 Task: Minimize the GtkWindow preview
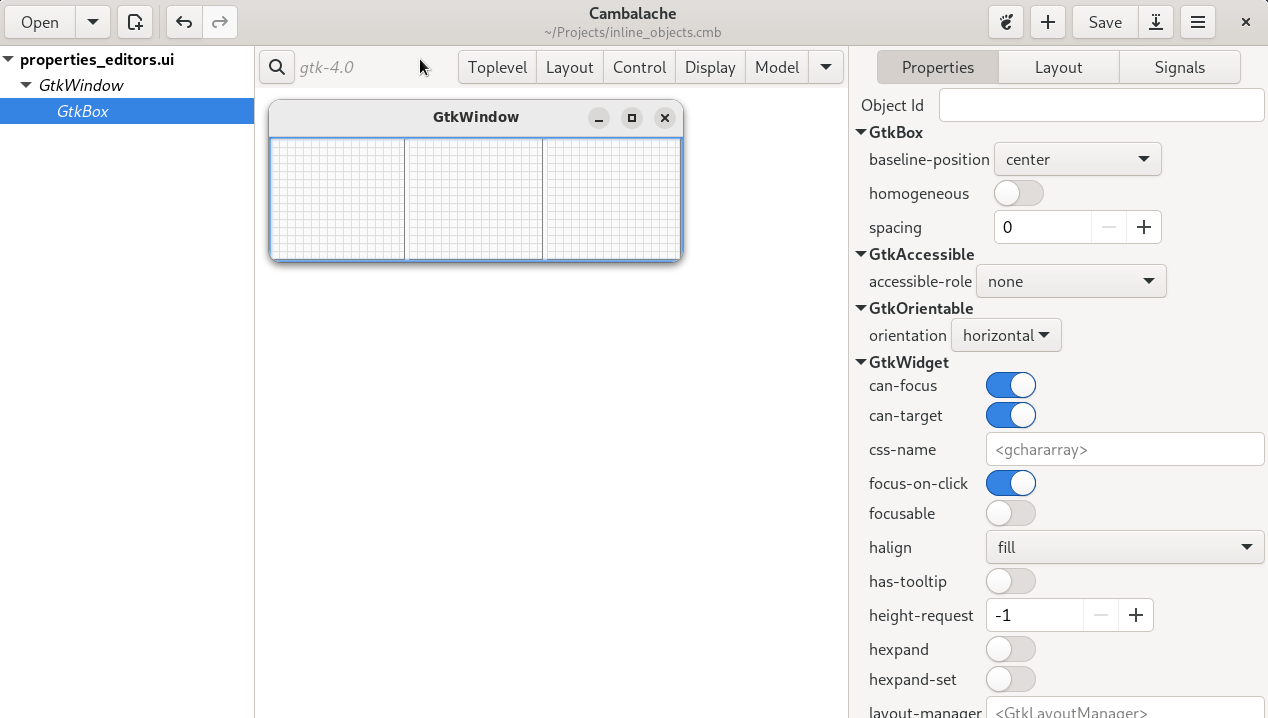coord(599,118)
